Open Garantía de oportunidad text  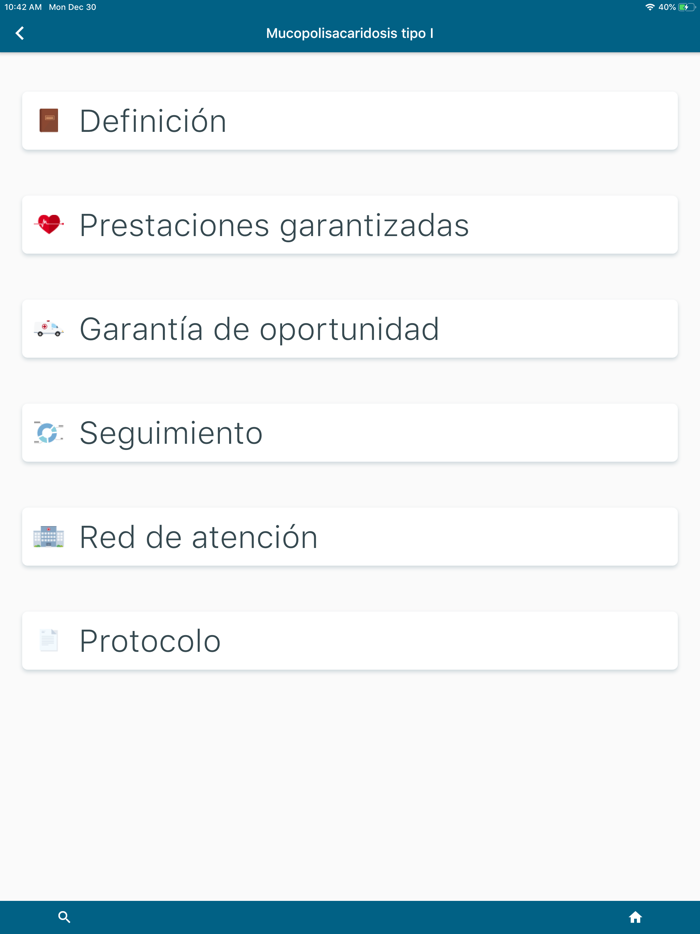(259, 329)
